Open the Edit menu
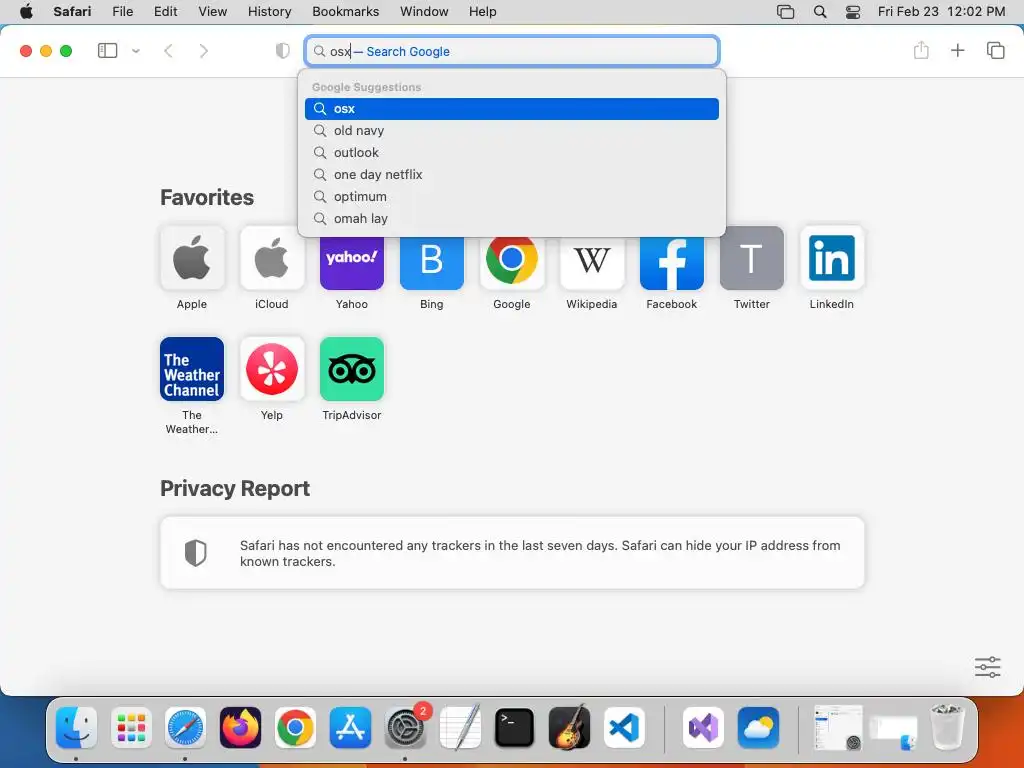The width and height of the screenshot is (1024, 768). coord(165,11)
